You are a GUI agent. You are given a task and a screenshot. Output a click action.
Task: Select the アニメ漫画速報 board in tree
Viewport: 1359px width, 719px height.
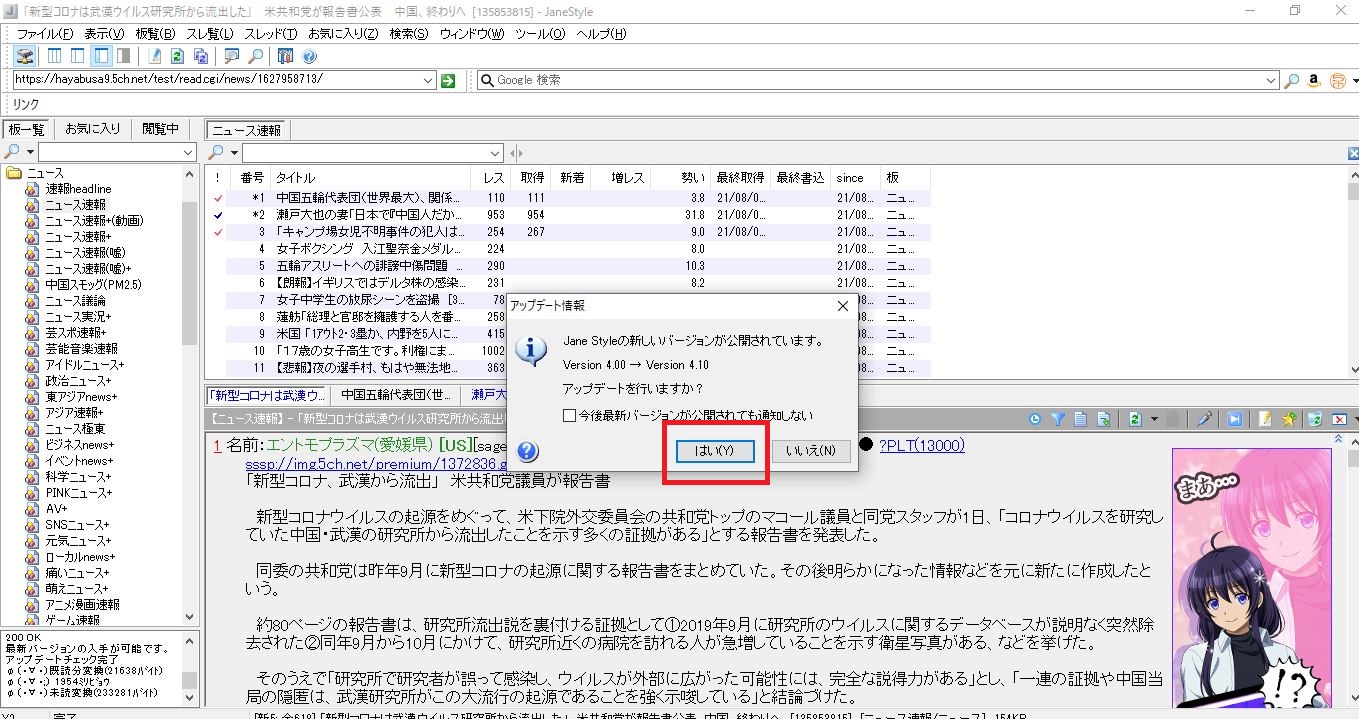[x=82, y=605]
